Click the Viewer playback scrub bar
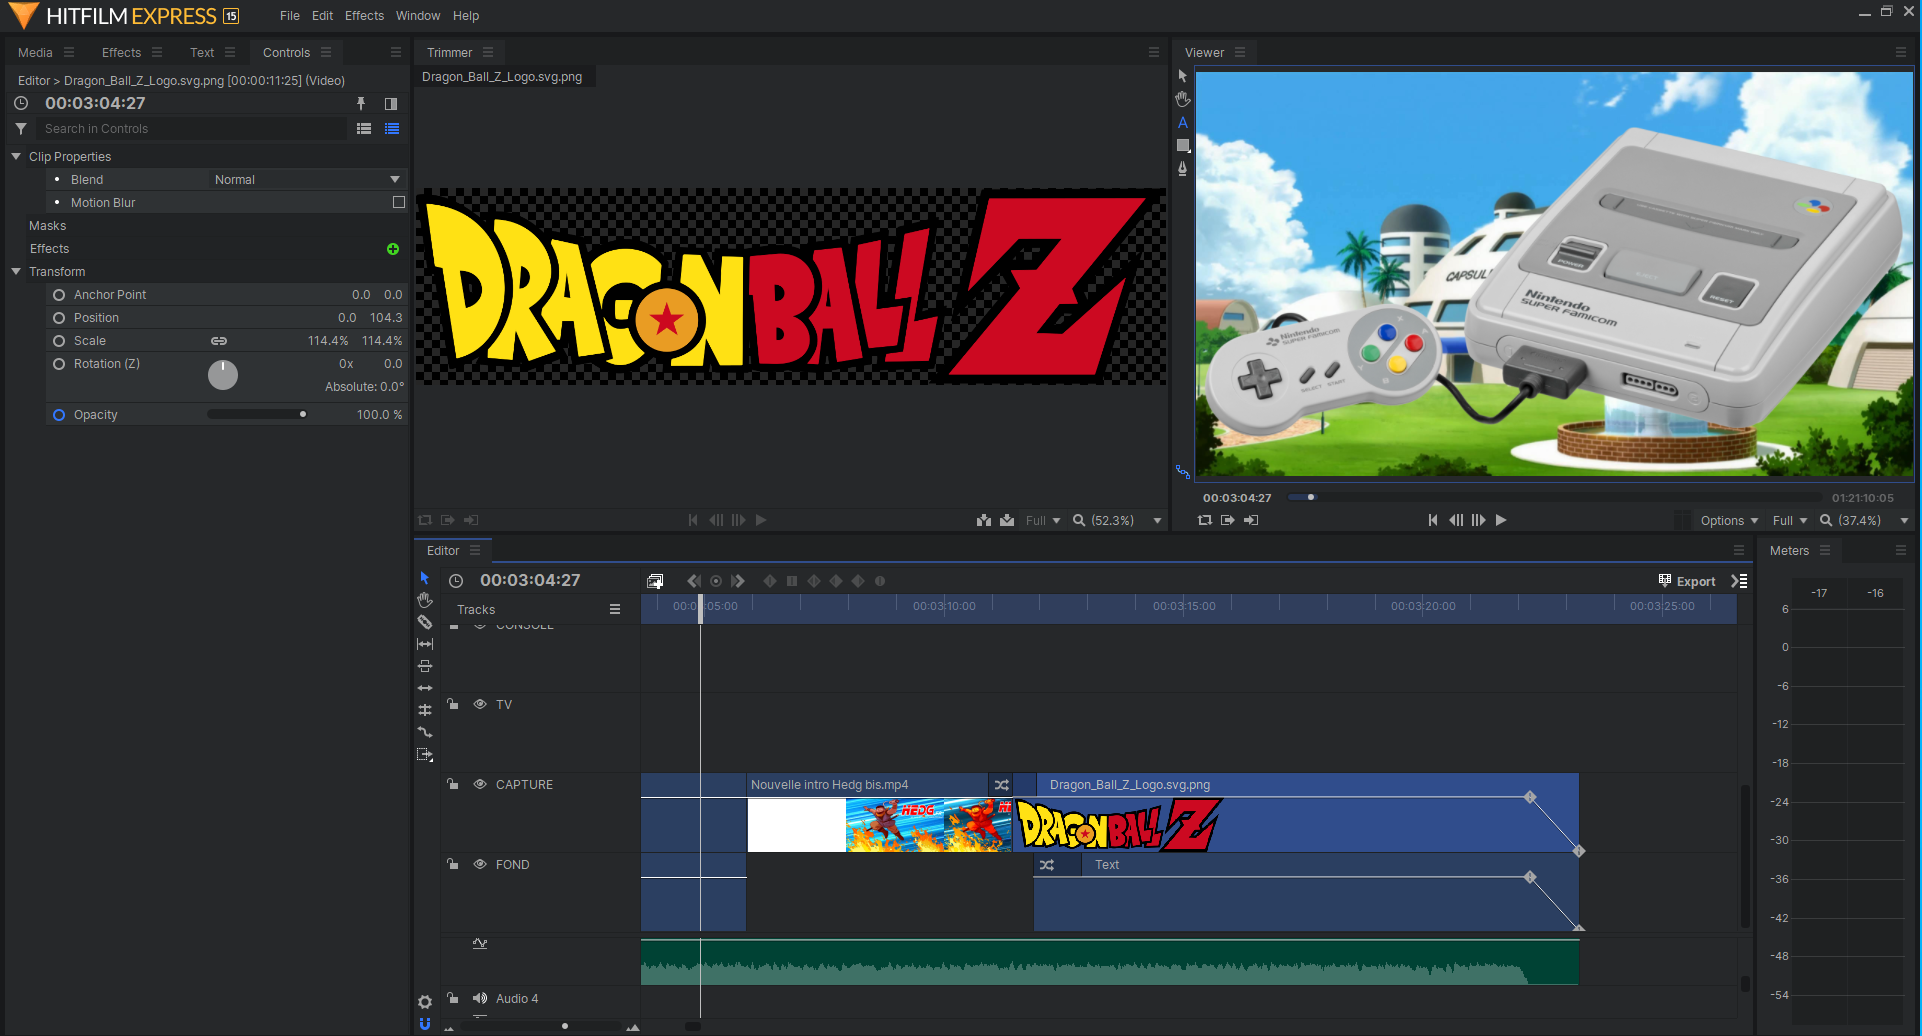The image size is (1922, 1036). (1554, 497)
